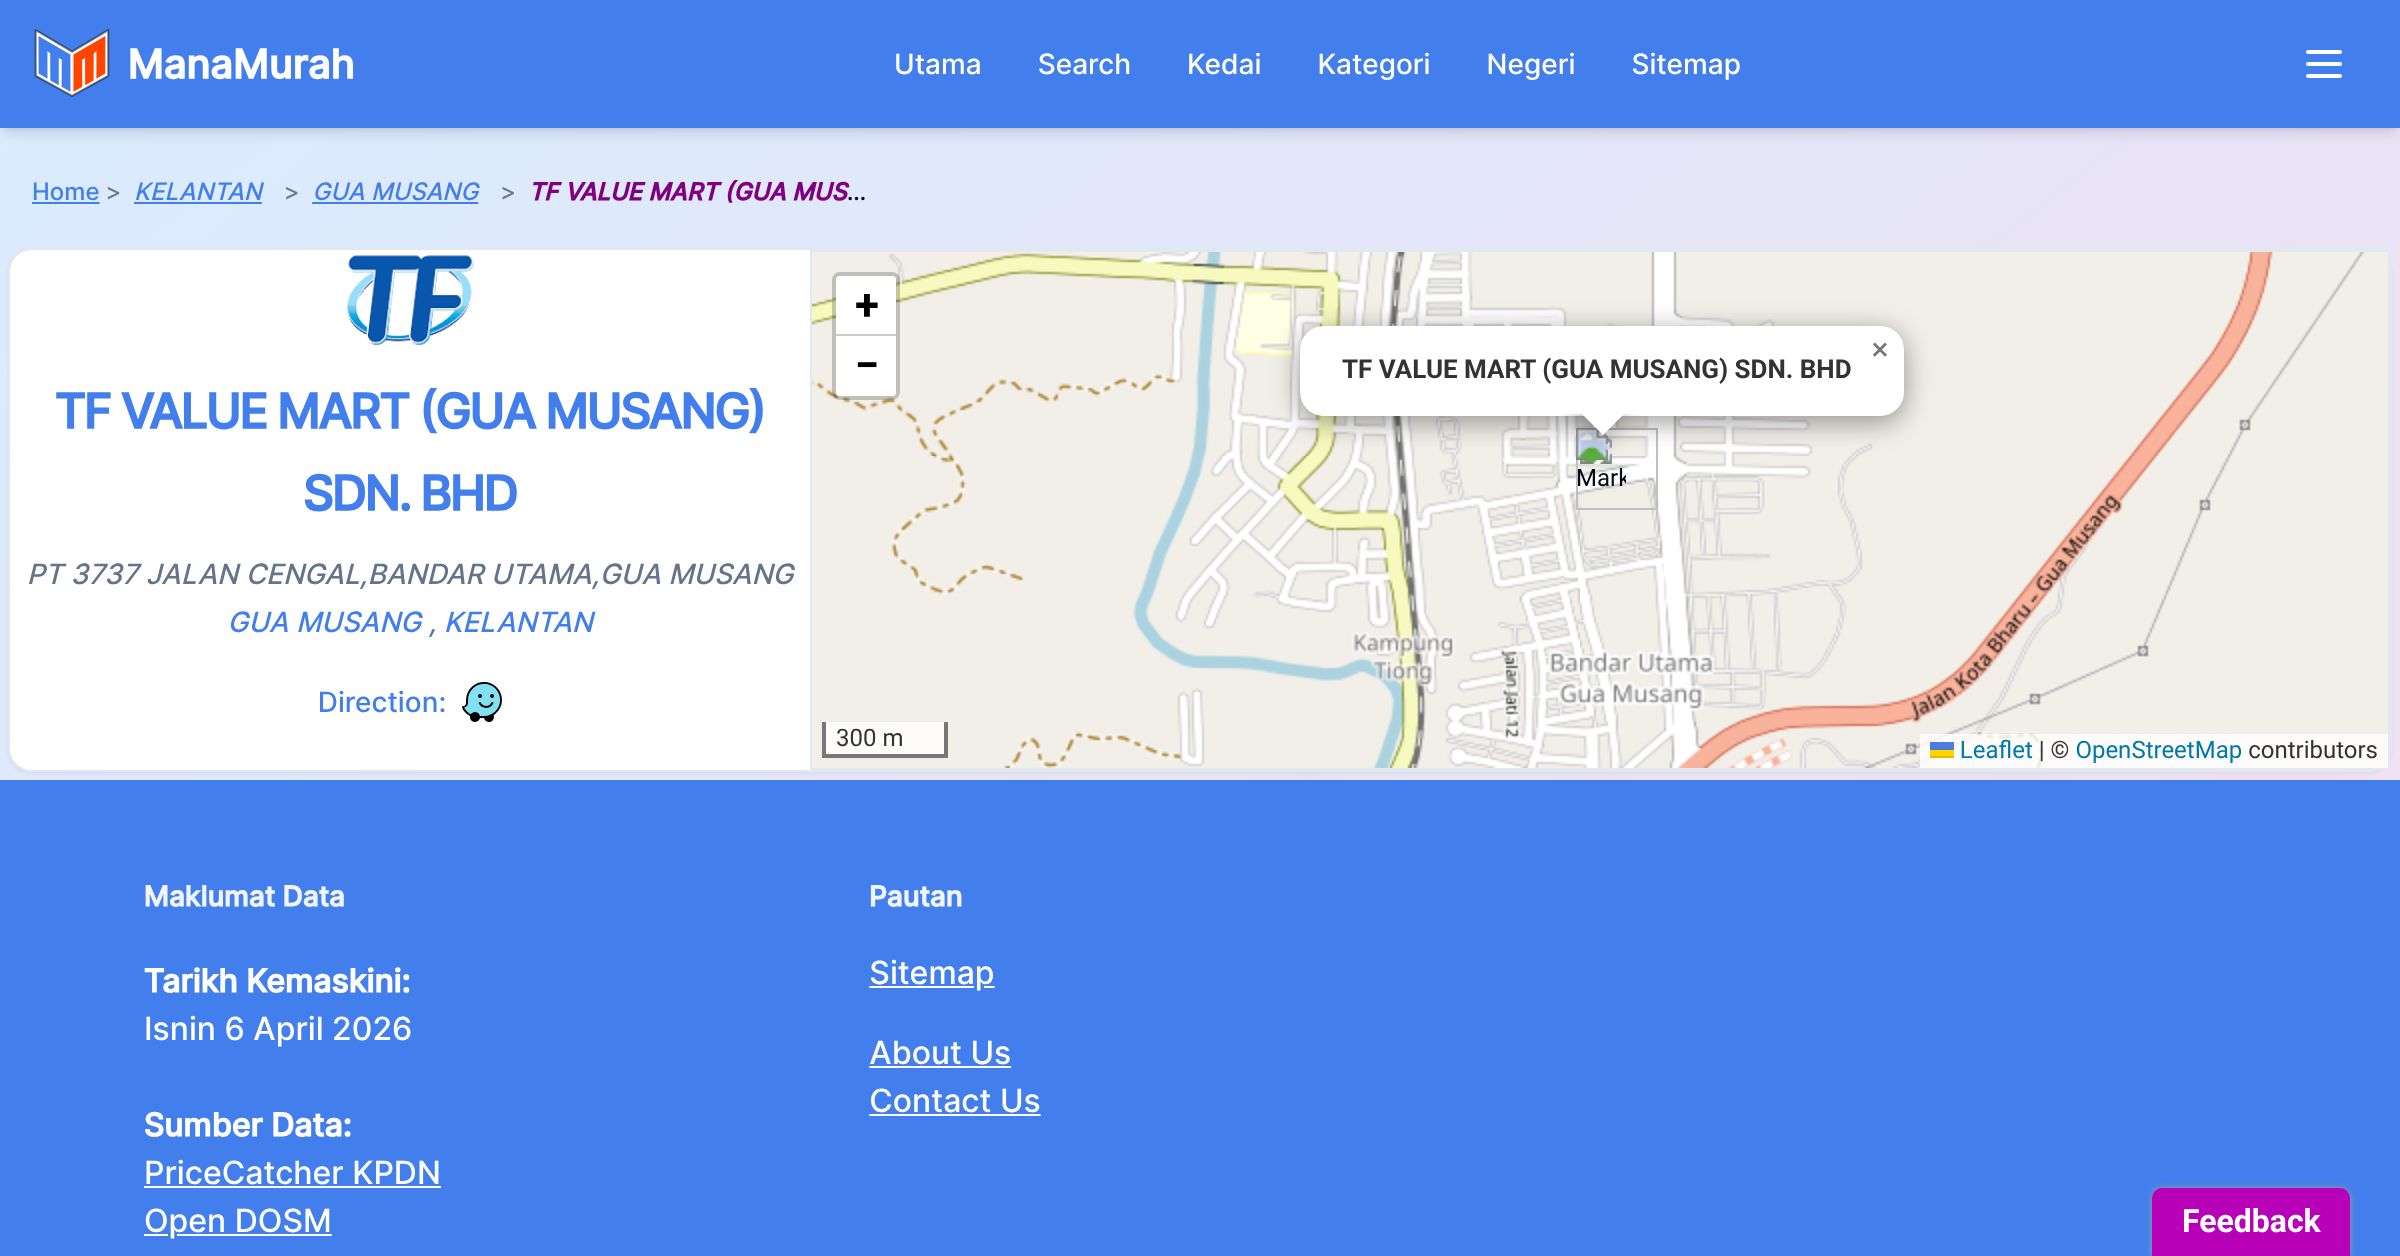Image resolution: width=2400 pixels, height=1256 pixels.
Task: Zoom out on the map
Action: (x=866, y=365)
